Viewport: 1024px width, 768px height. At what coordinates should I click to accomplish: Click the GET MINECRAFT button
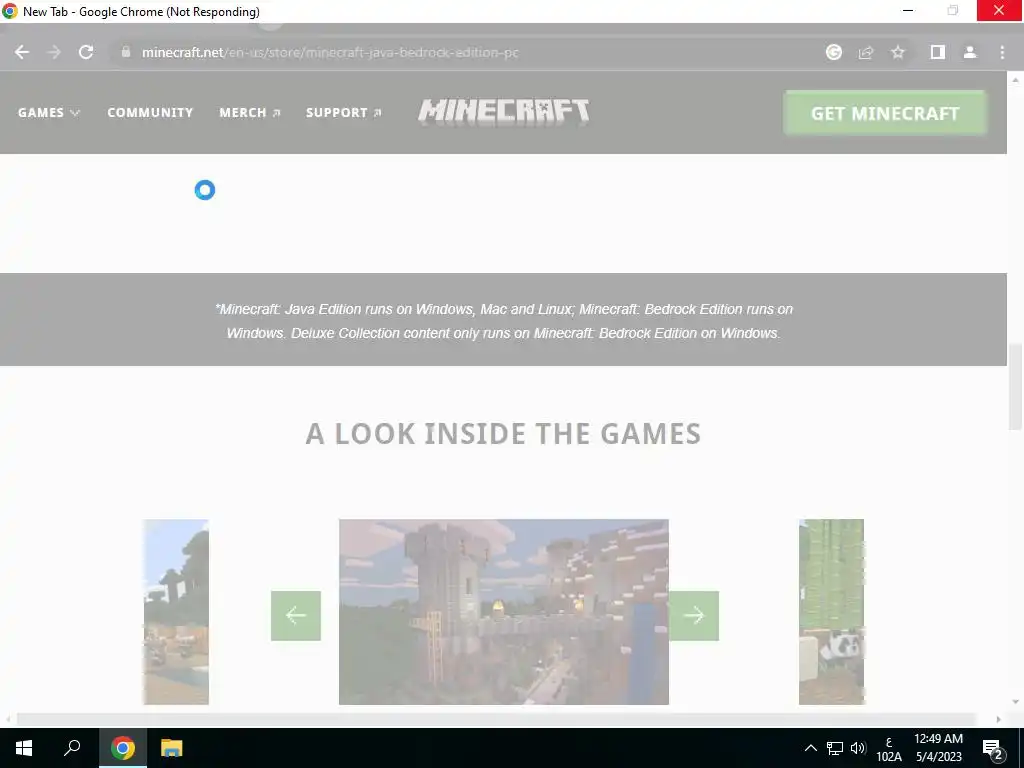(885, 113)
